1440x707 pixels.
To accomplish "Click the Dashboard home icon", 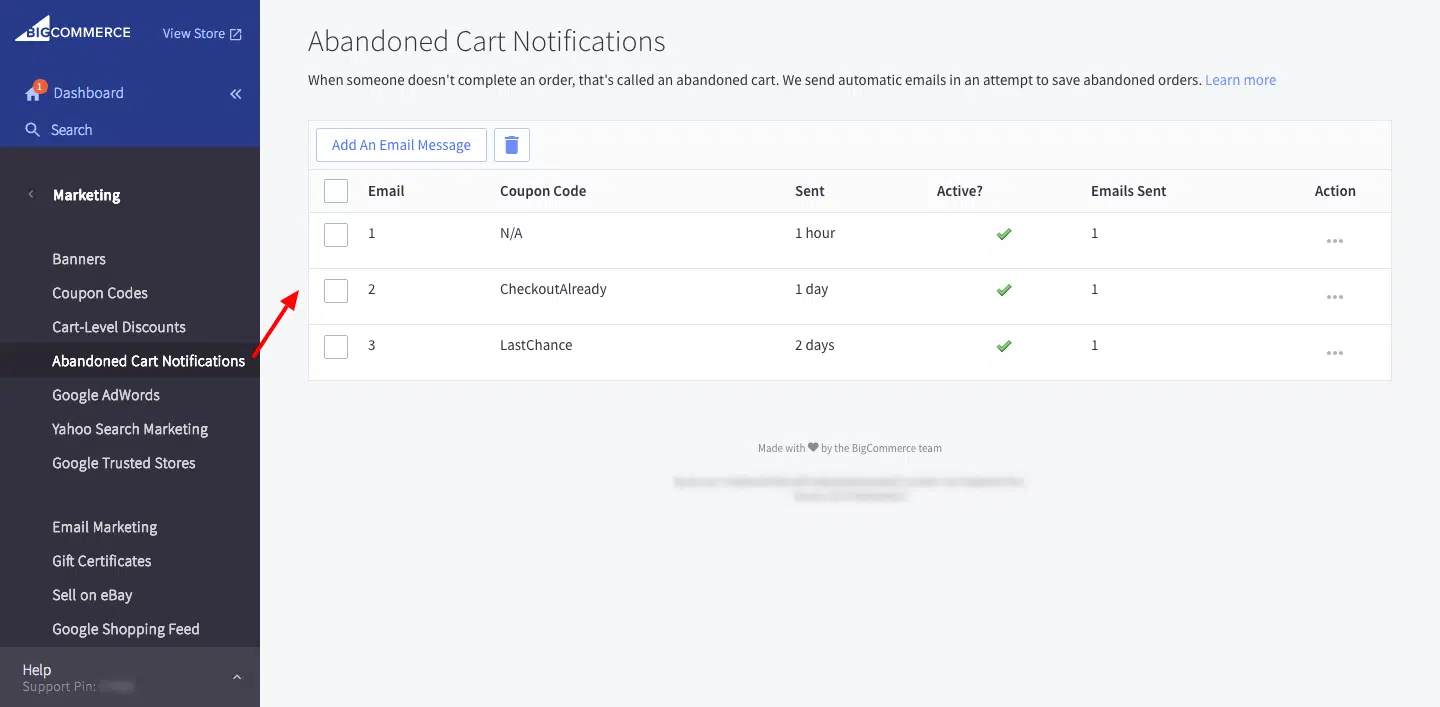I will coord(34,93).
